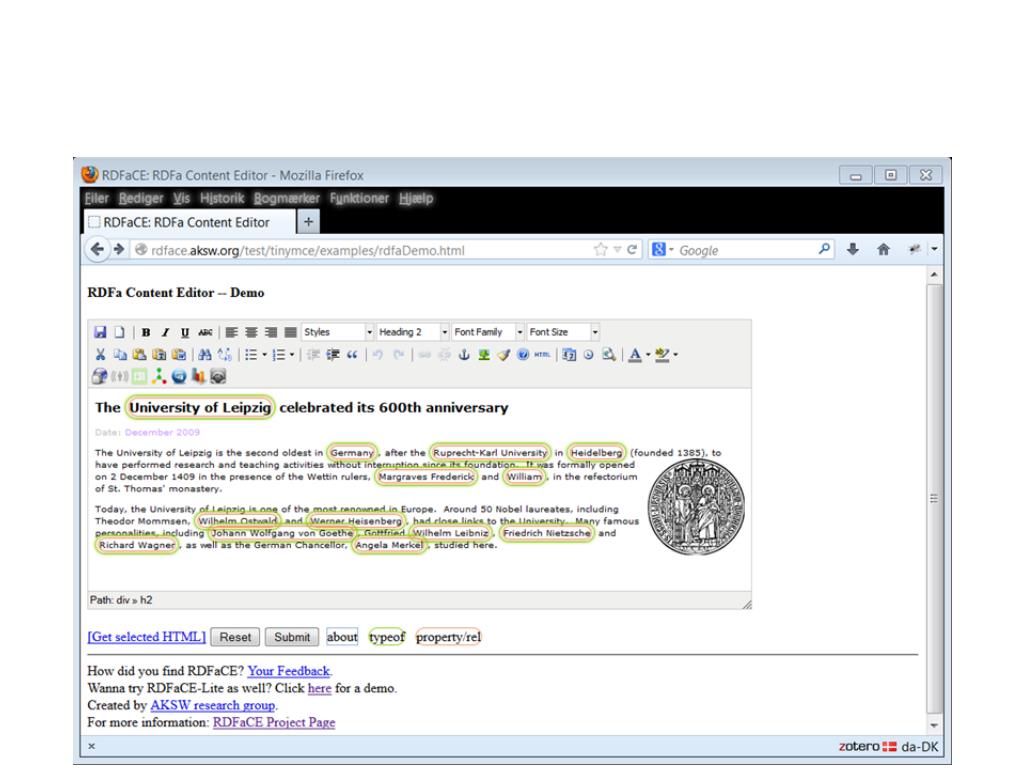
Task: Open Find and Replace icon
Action: (224, 355)
